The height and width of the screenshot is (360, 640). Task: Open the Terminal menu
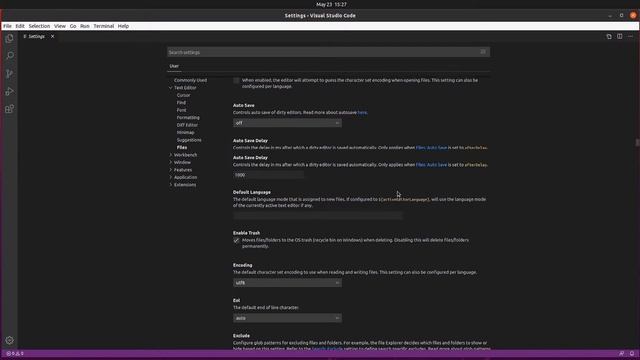point(104,26)
